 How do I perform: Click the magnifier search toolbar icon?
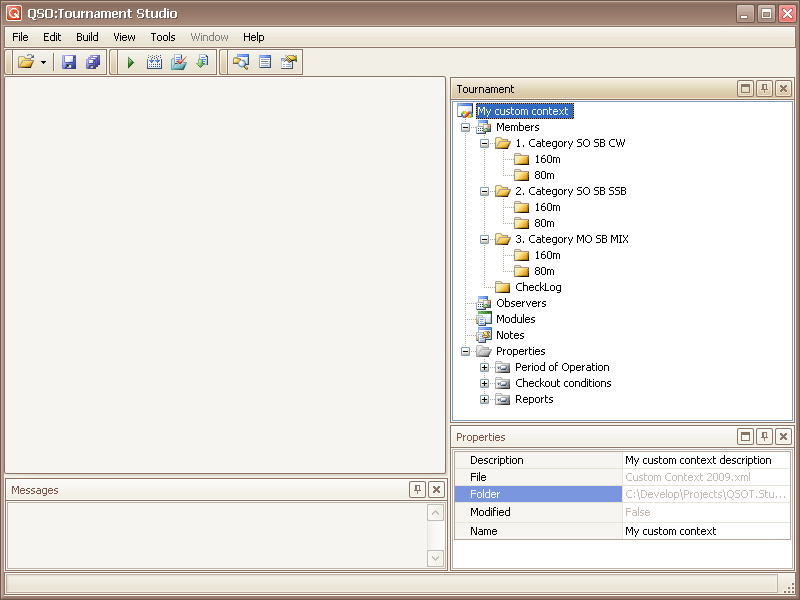(x=240, y=62)
